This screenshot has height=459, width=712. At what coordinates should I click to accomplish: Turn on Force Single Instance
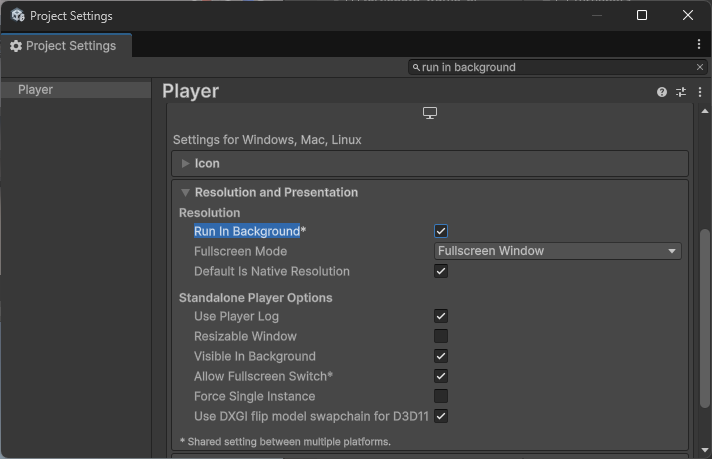coord(441,396)
